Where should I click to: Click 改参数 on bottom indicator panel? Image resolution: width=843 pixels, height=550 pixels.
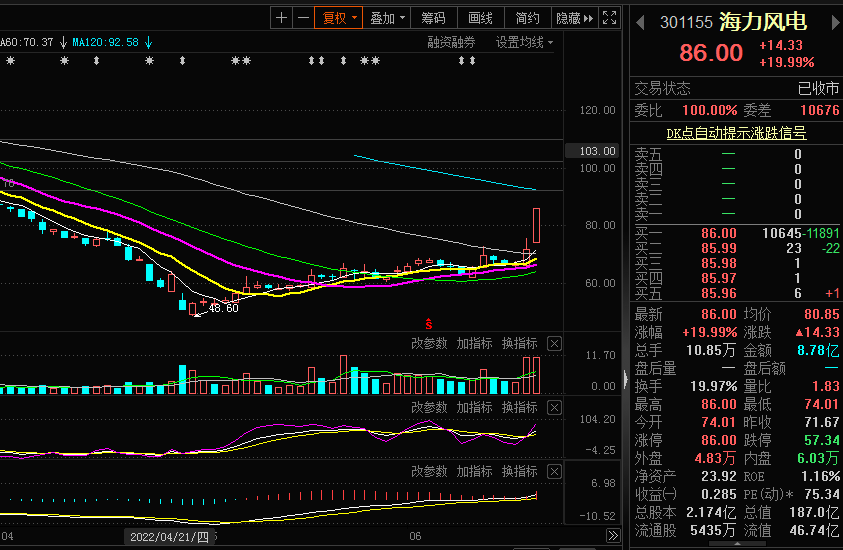click(x=429, y=472)
